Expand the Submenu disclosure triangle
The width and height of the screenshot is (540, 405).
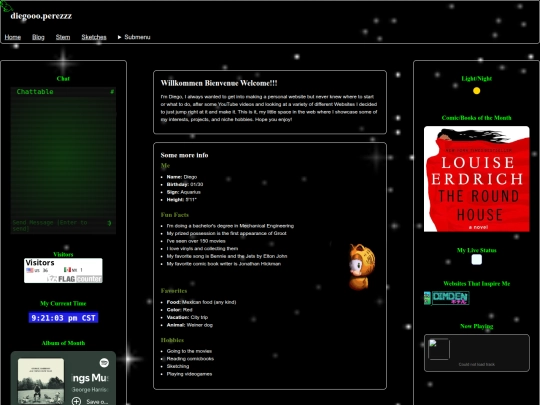[120, 37]
